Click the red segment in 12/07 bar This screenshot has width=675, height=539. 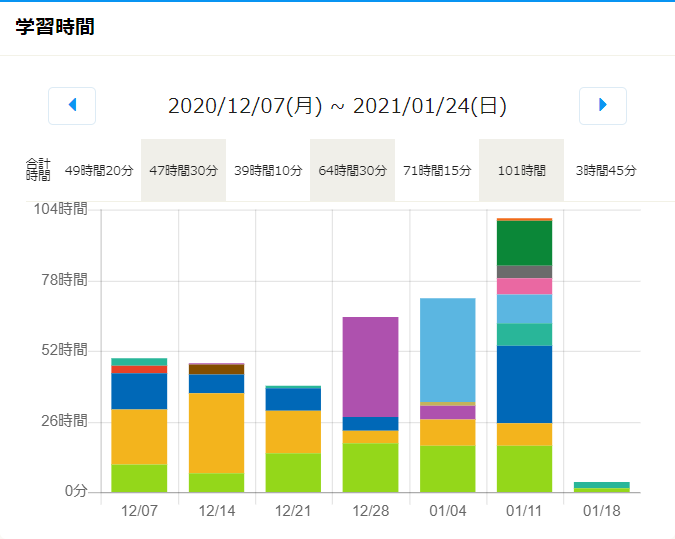[x=139, y=370]
